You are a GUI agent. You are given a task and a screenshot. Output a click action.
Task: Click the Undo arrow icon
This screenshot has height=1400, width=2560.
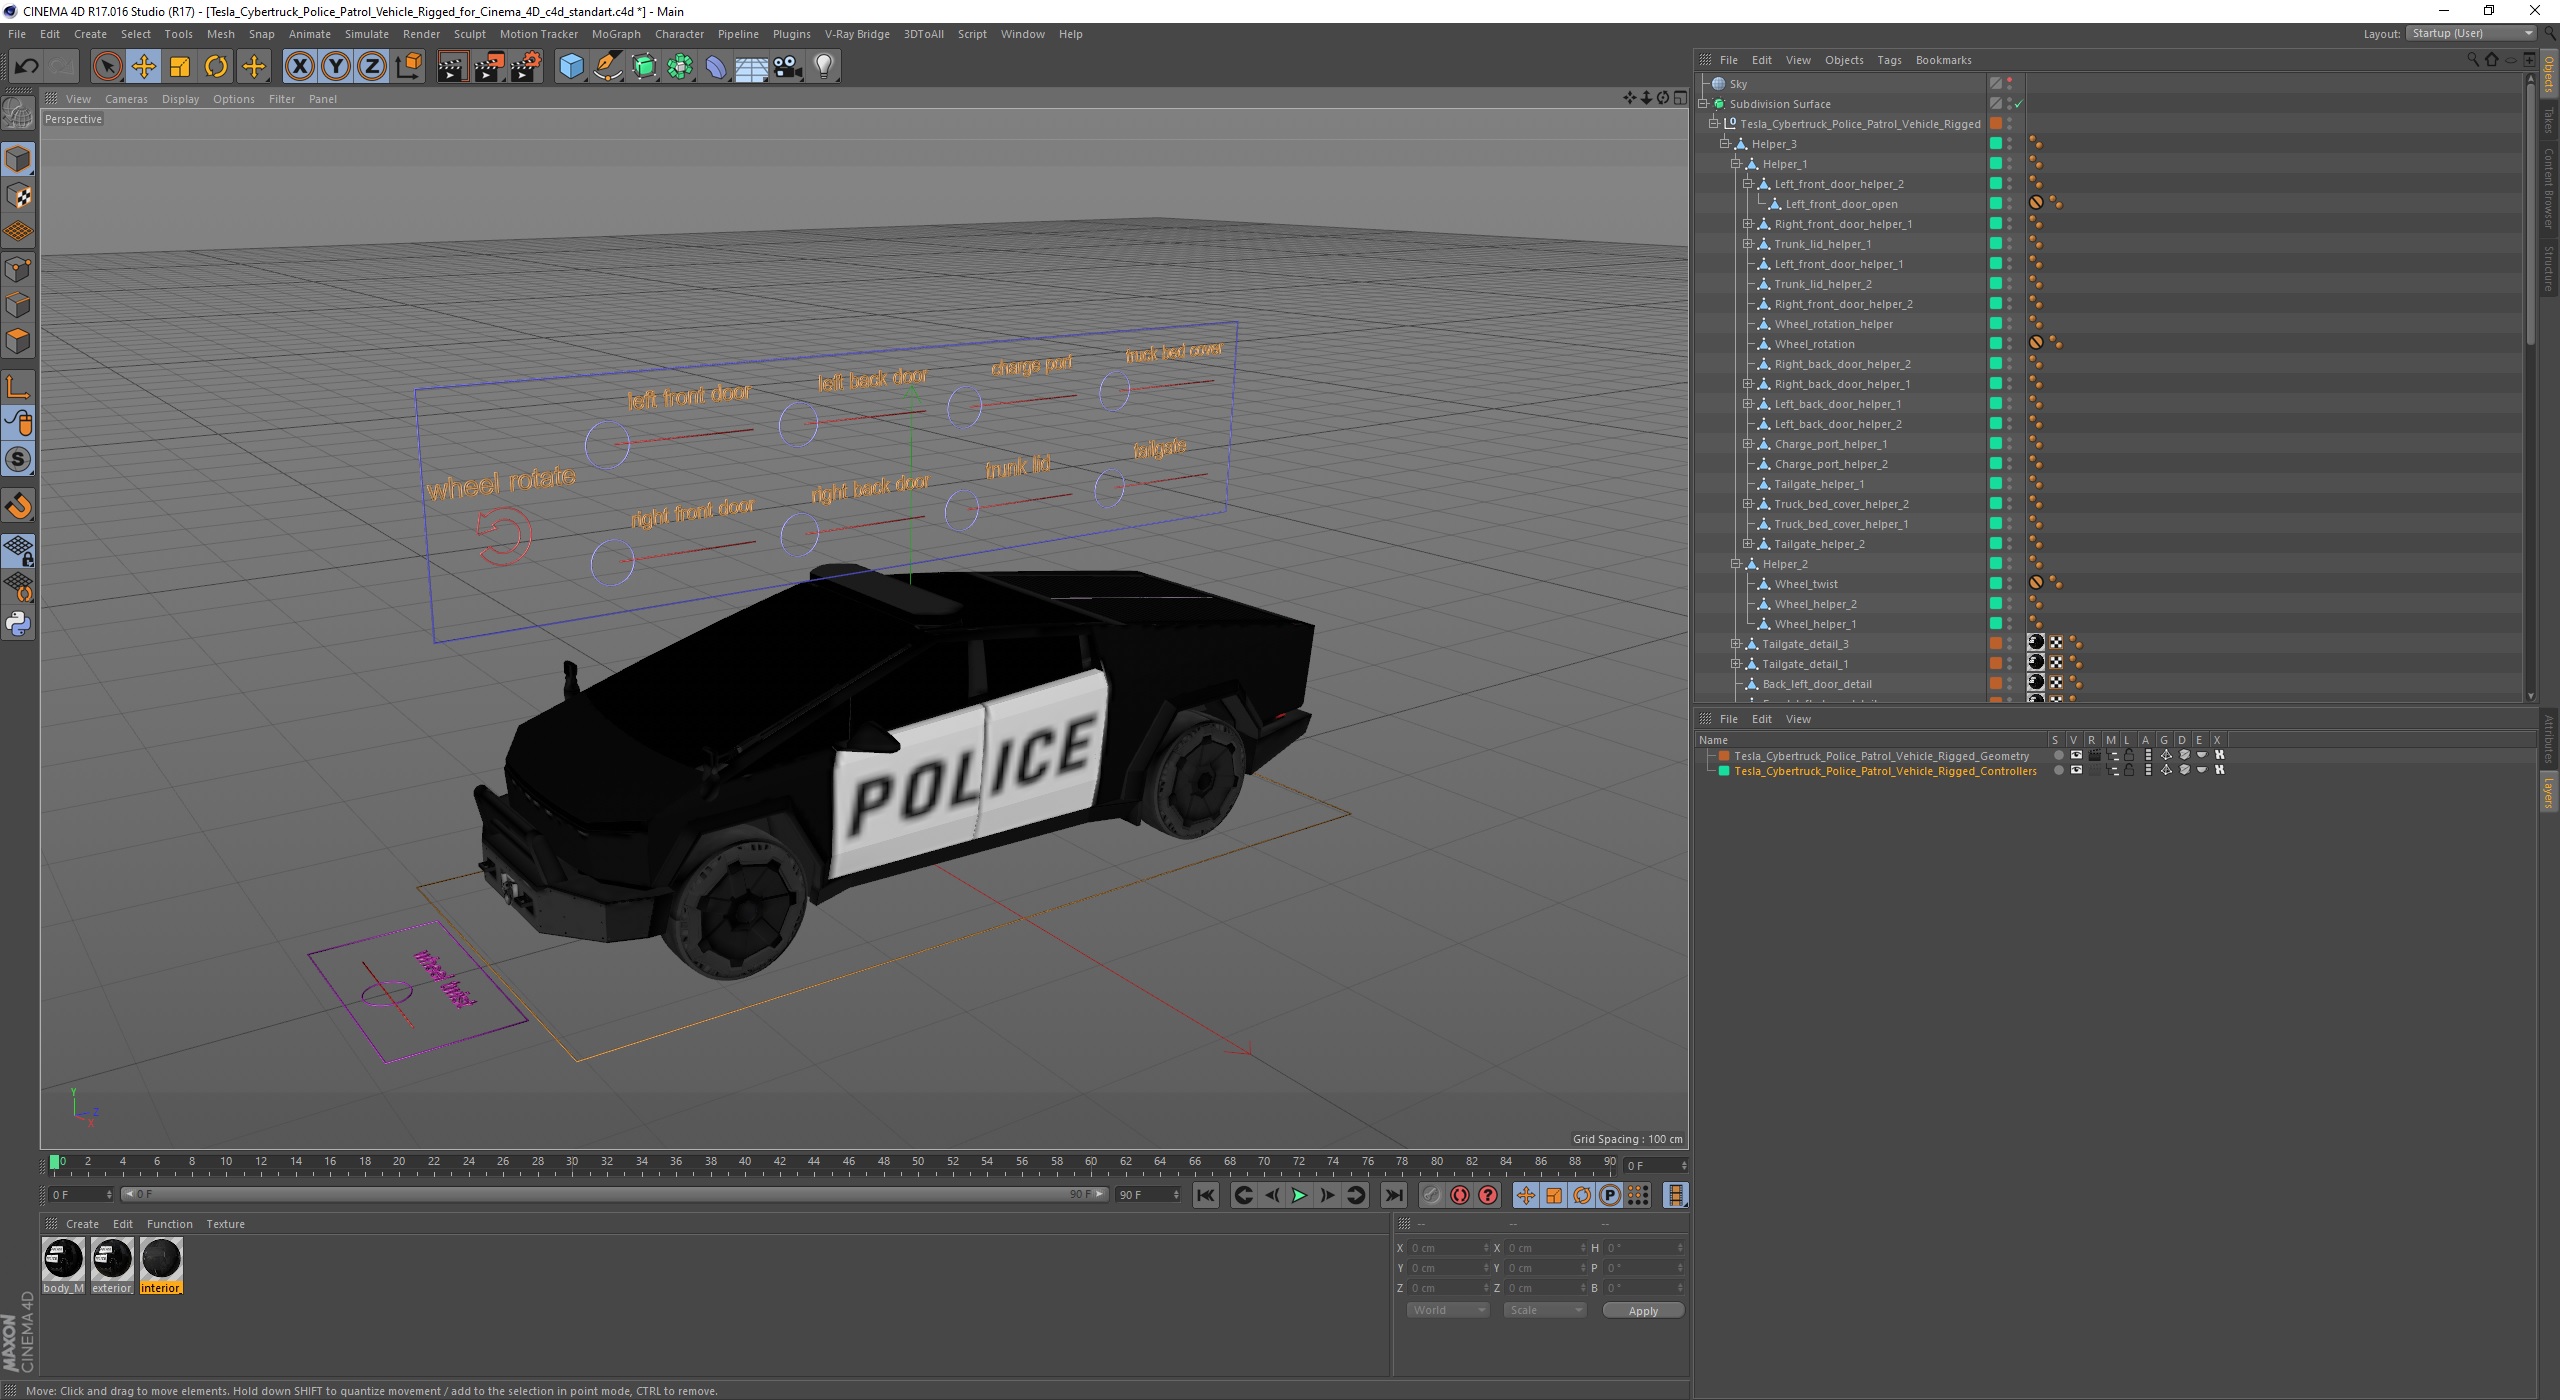click(26, 67)
